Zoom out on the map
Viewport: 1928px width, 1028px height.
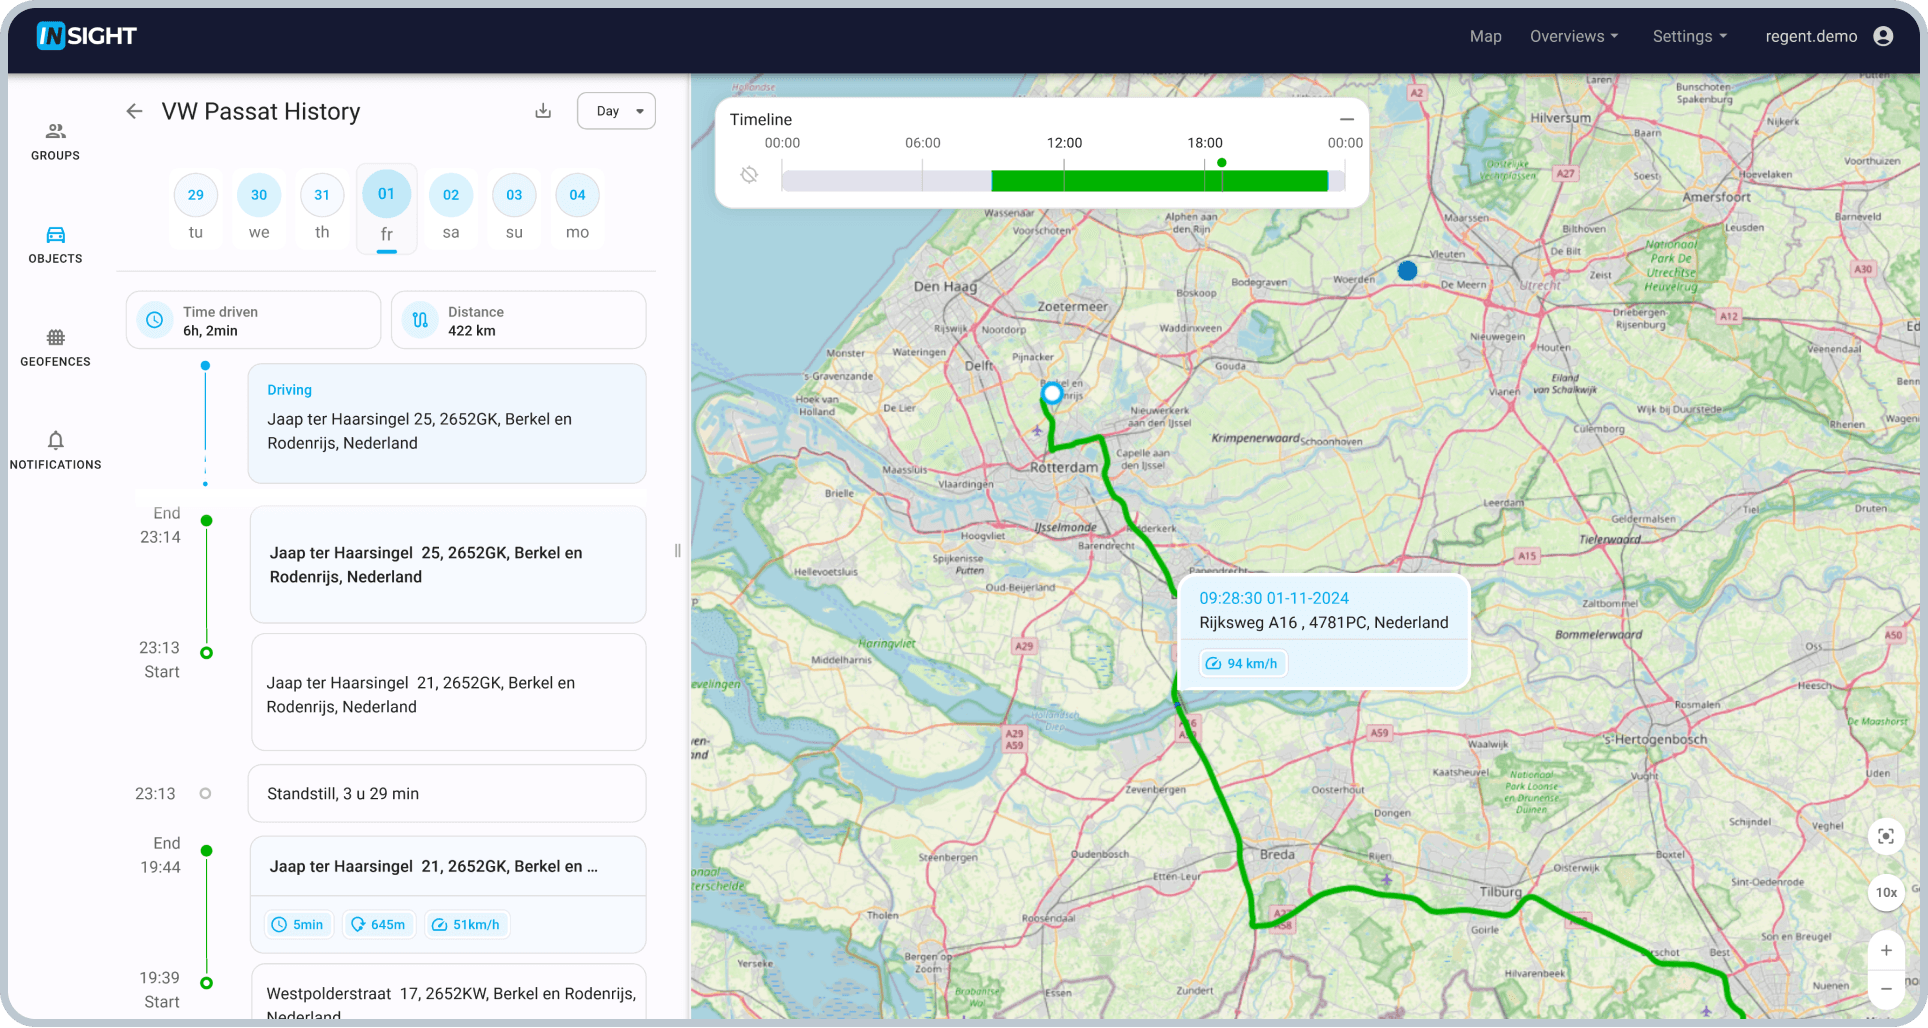(1886, 988)
